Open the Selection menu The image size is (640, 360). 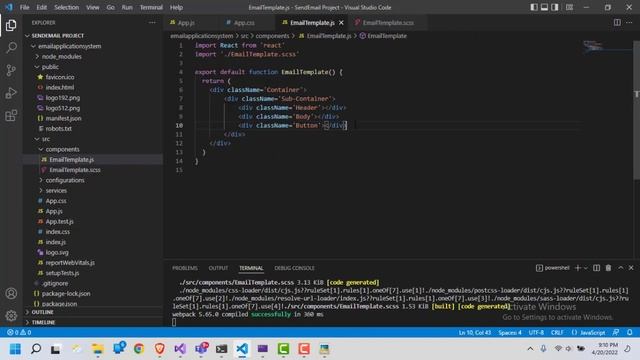coord(67,7)
